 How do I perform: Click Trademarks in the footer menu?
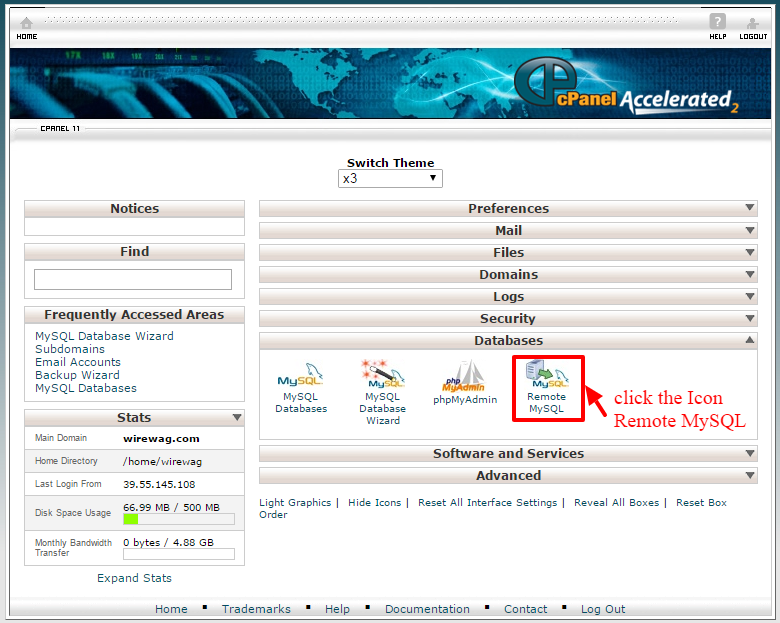[256, 609]
